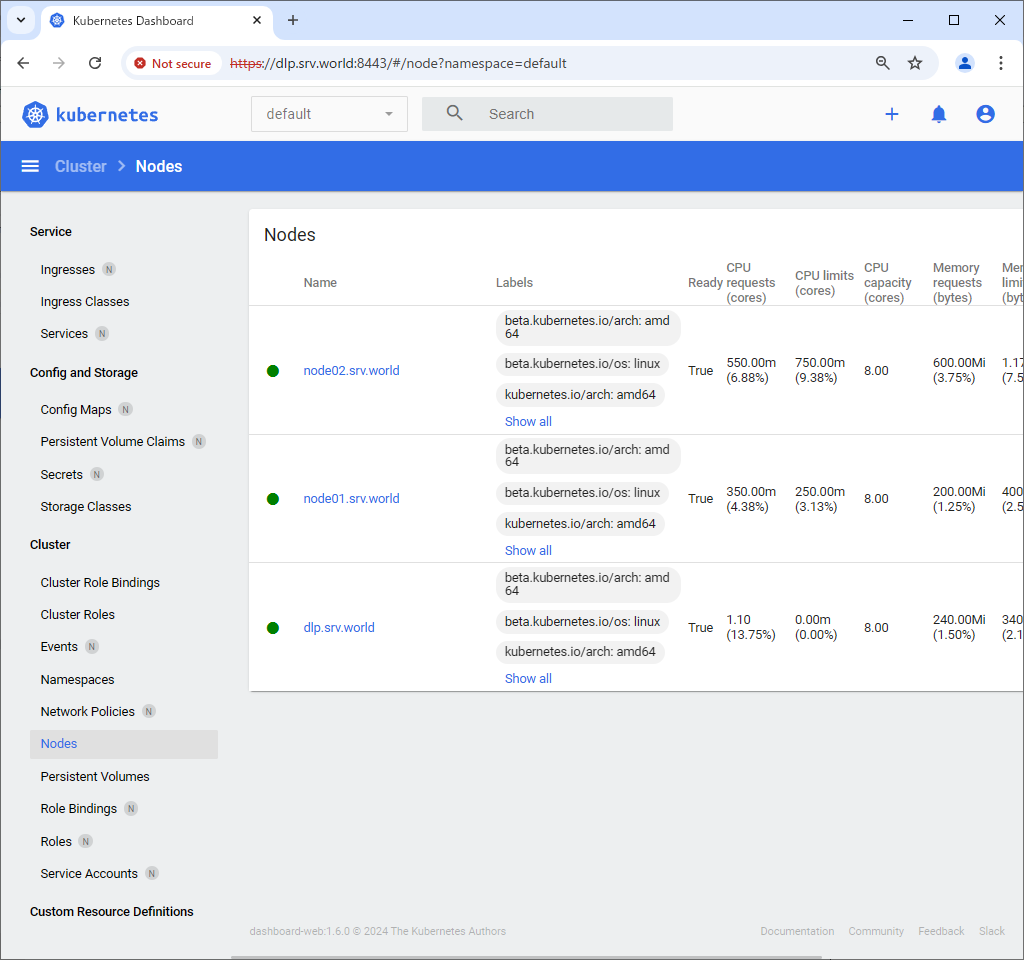Open Network Policies in the sidebar
Viewport: 1024px width, 960px height.
tap(88, 712)
